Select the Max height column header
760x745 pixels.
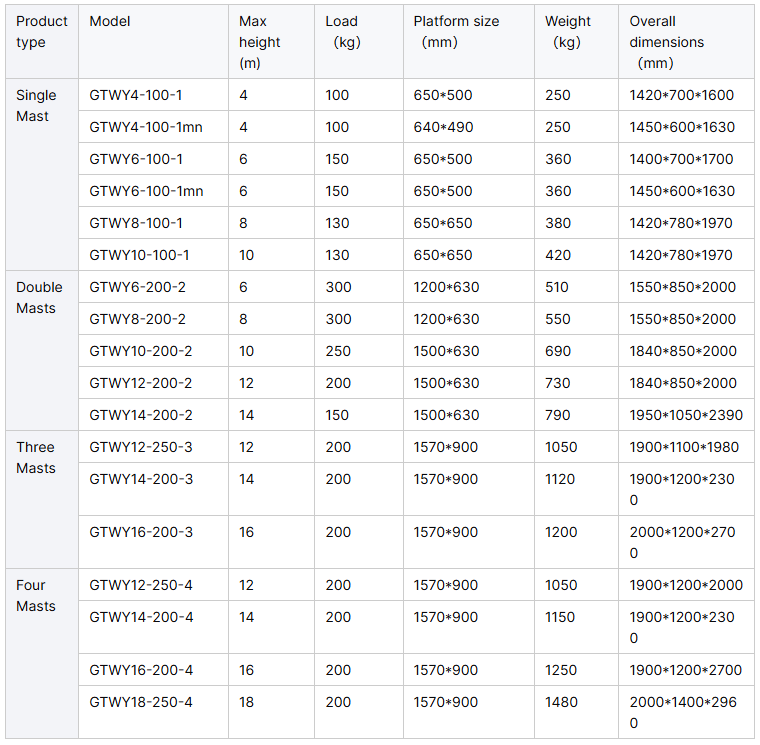click(x=259, y=42)
